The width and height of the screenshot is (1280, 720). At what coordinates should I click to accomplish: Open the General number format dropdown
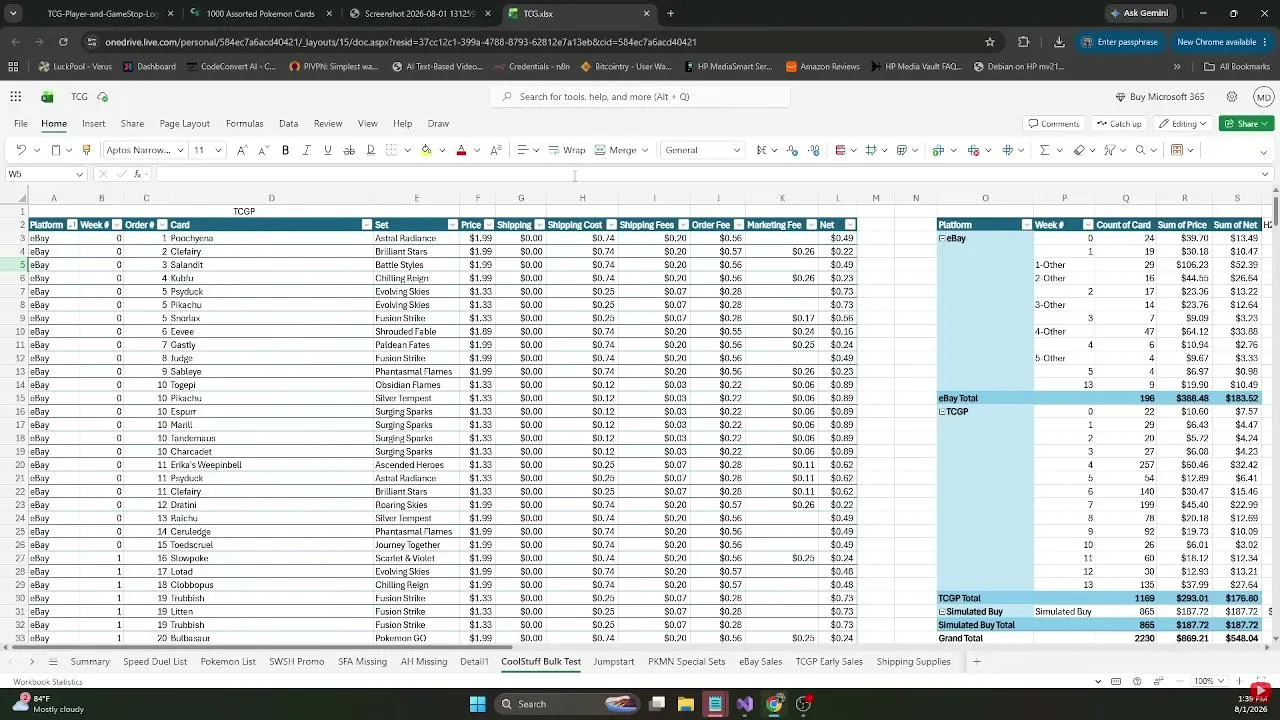737,150
